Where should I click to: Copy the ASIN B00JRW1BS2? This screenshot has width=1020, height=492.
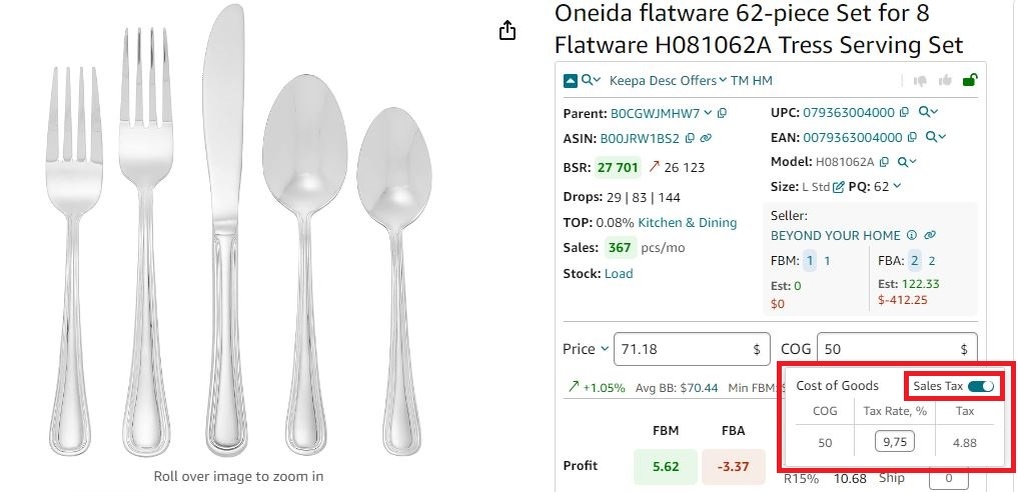click(x=690, y=138)
